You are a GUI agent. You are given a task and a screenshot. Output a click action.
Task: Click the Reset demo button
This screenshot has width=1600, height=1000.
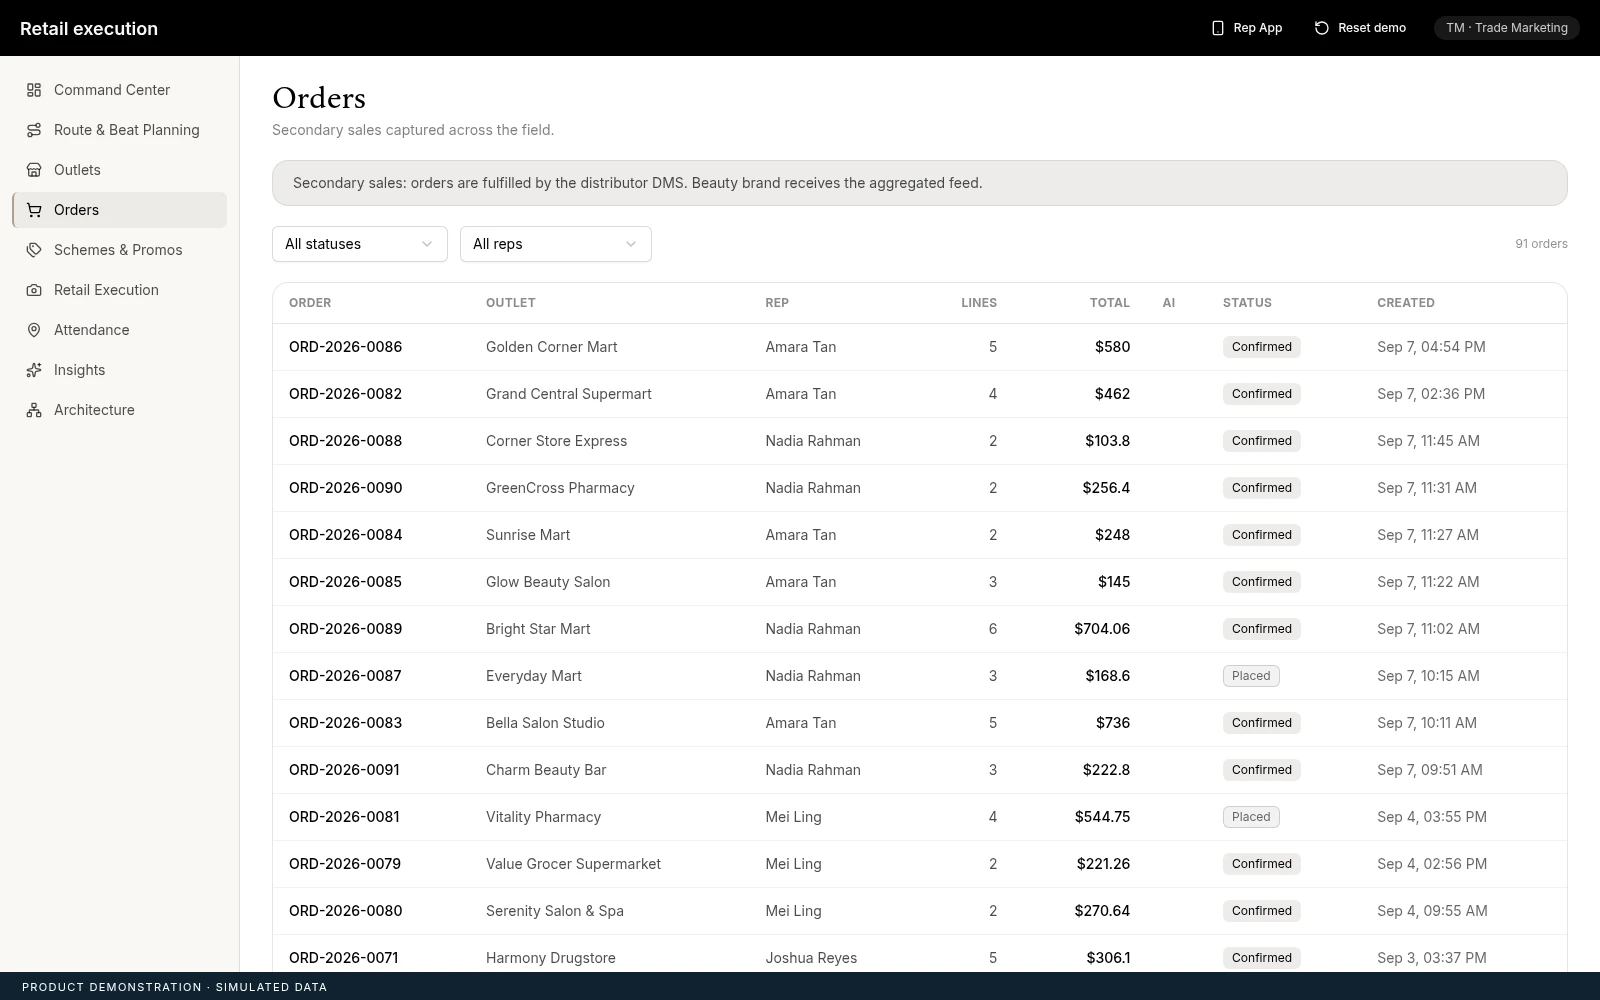point(1360,28)
